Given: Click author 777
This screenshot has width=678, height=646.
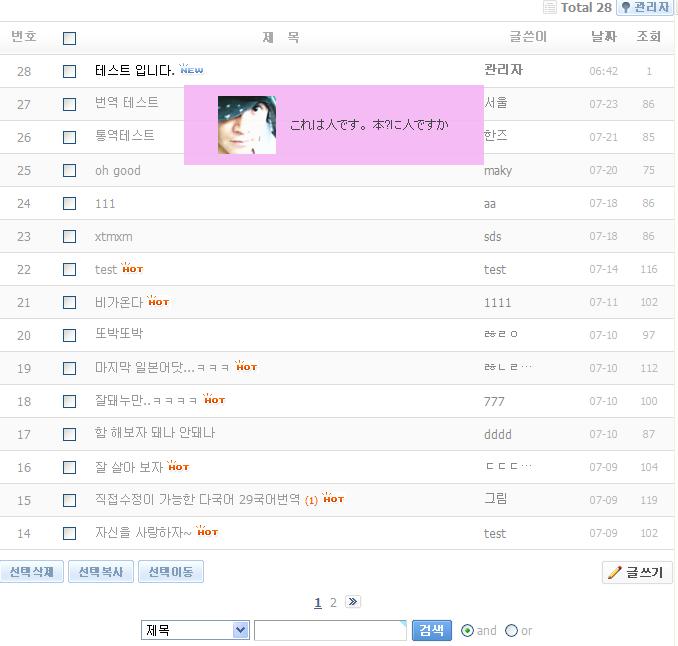Looking at the screenshot, I should pyautogui.click(x=494, y=401).
